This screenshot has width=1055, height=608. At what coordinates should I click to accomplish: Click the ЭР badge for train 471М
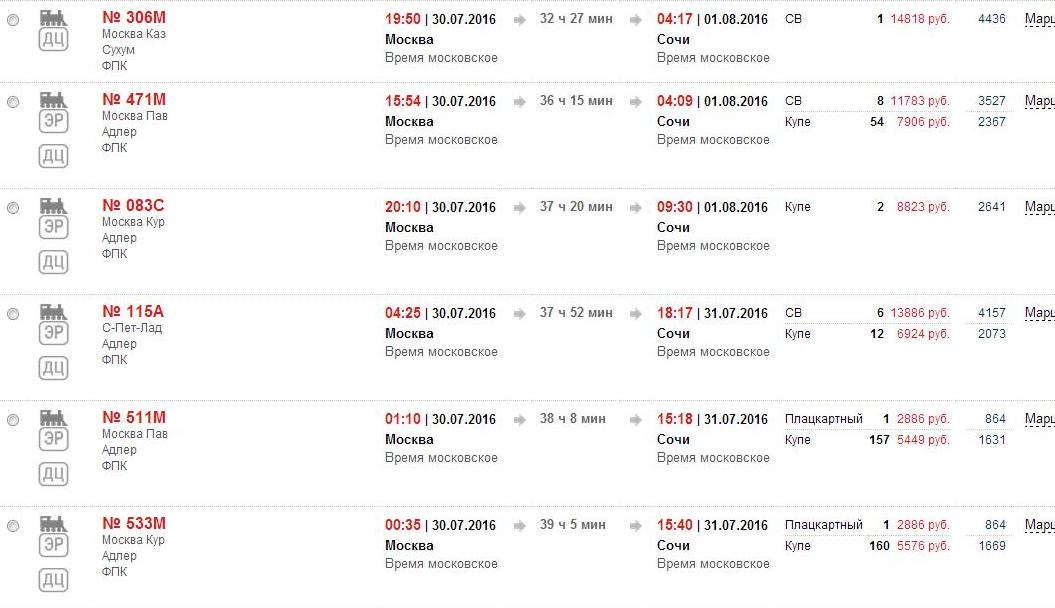tap(53, 122)
